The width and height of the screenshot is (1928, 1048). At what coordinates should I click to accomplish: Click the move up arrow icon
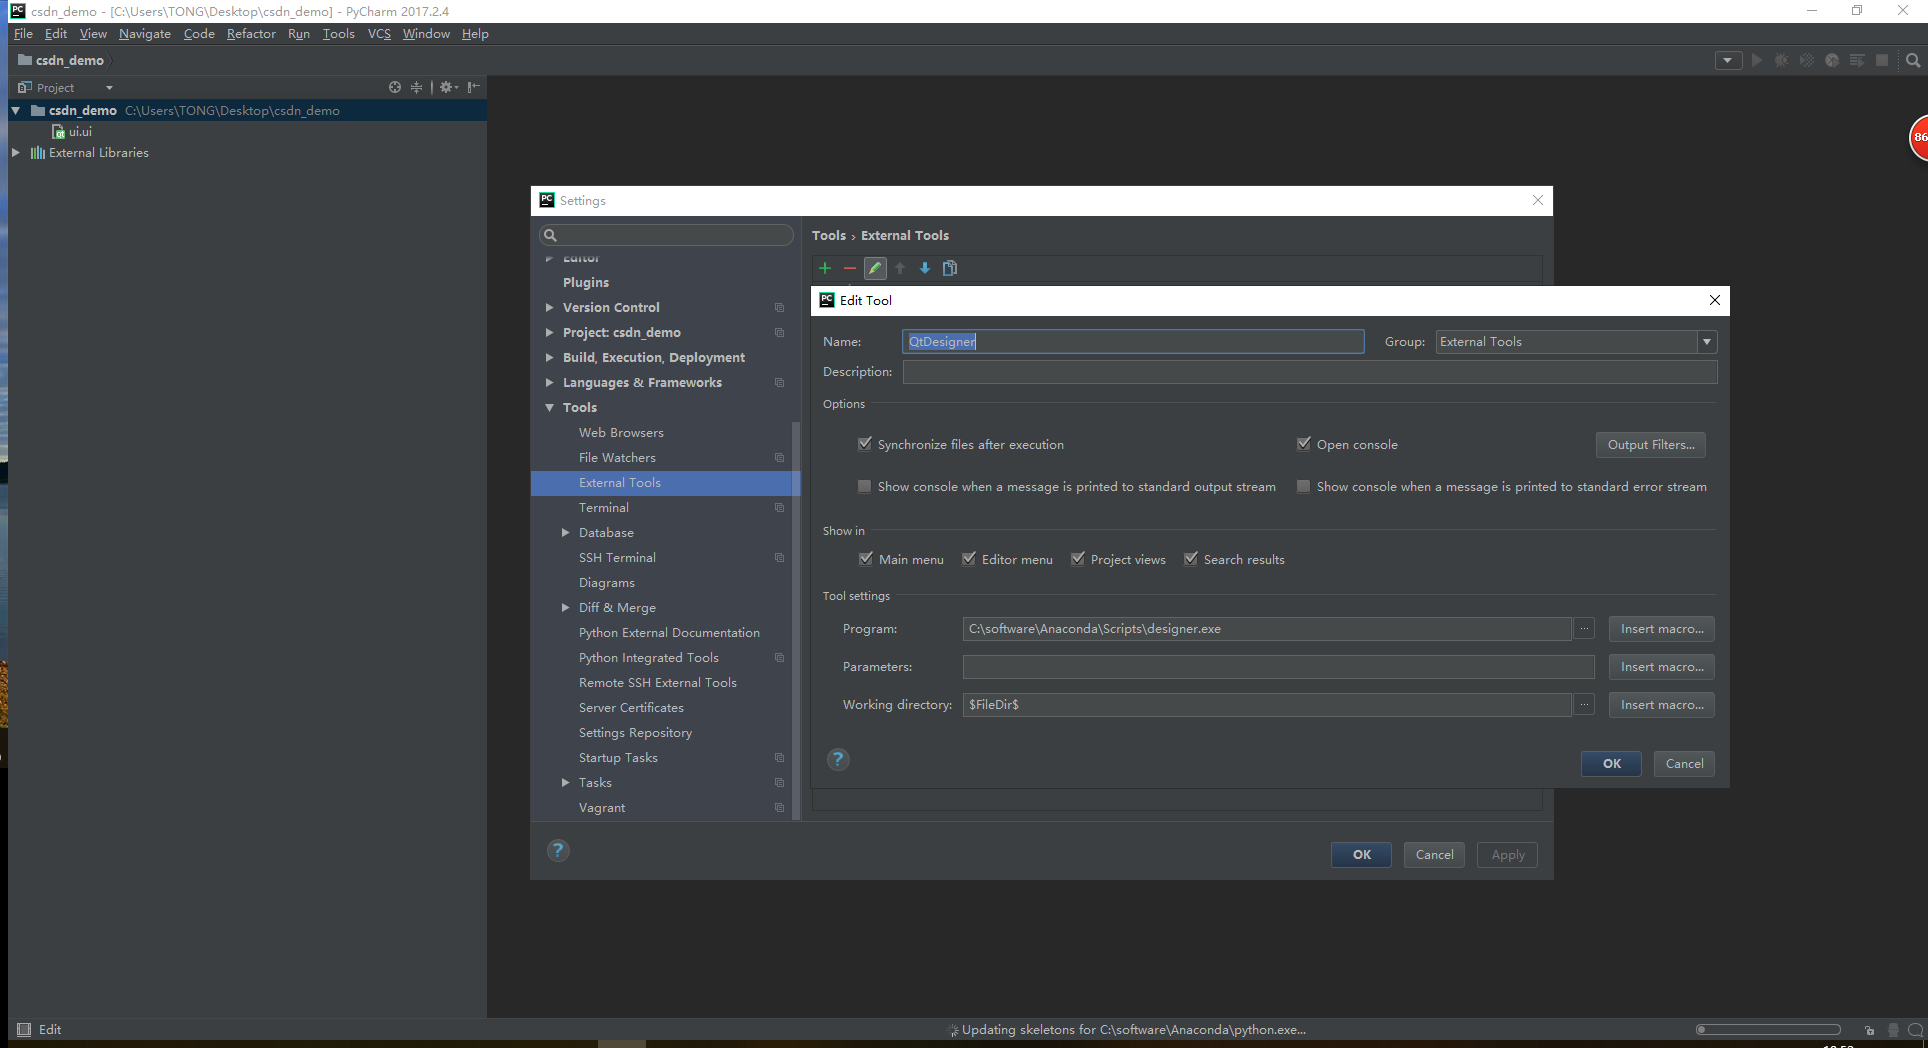(900, 268)
